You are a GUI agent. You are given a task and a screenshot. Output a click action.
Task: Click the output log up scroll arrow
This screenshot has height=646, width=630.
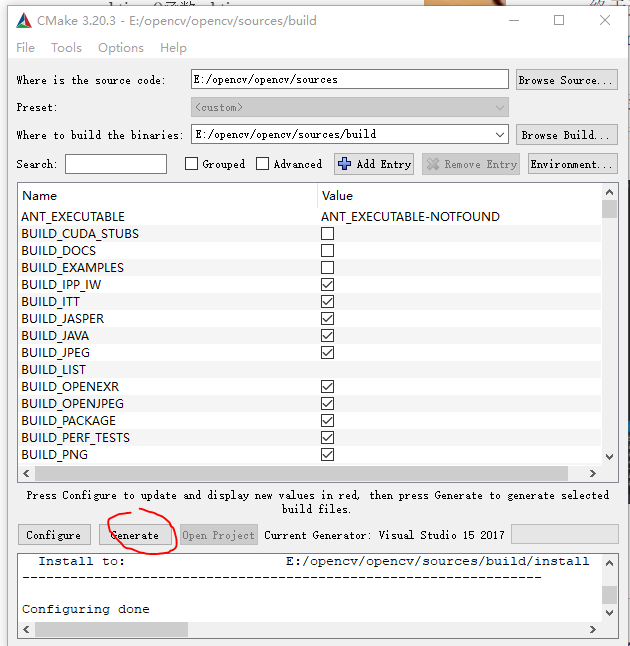610,563
